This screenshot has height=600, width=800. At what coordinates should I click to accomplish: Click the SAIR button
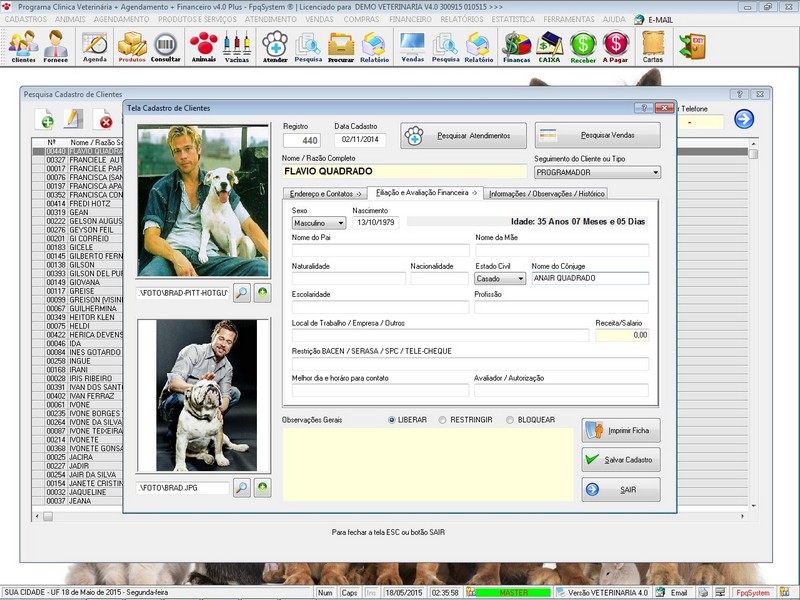point(621,490)
